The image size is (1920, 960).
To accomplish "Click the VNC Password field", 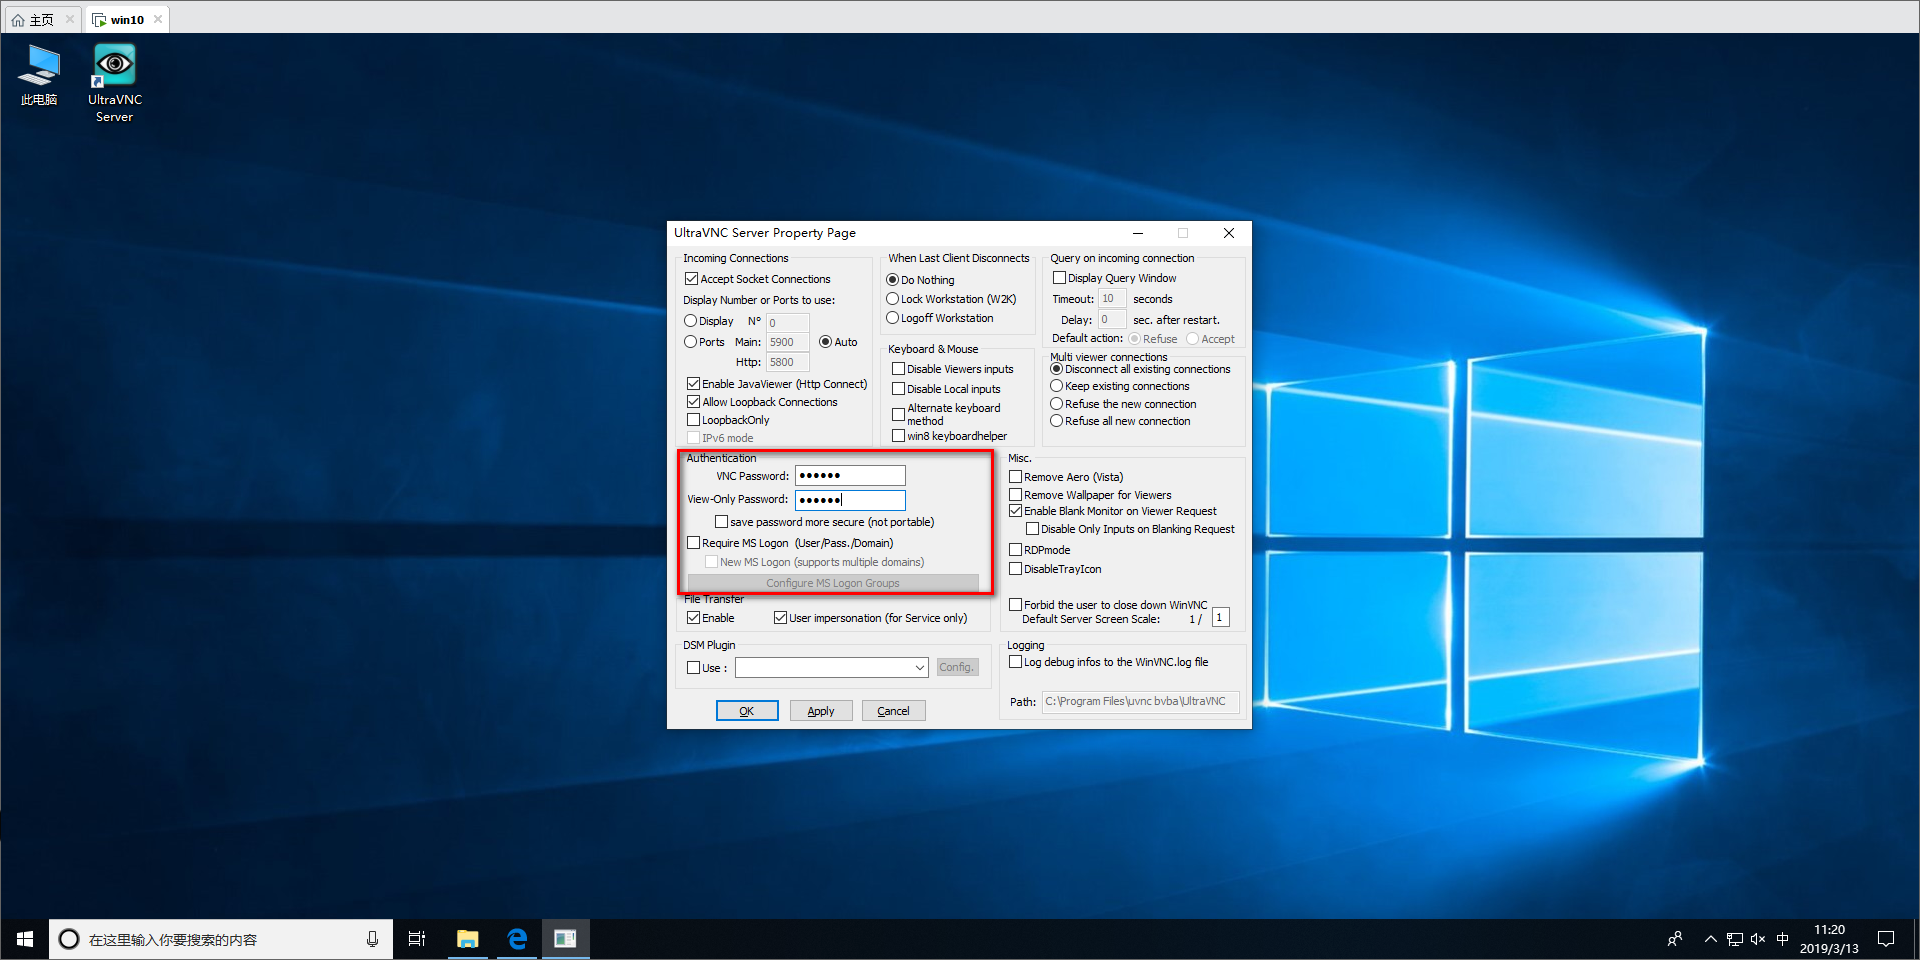I will 850,476.
